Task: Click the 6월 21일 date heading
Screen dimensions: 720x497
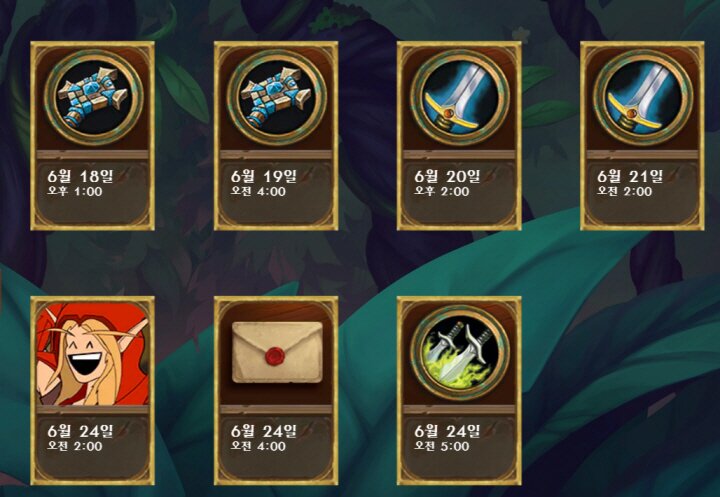Action: 630,176
